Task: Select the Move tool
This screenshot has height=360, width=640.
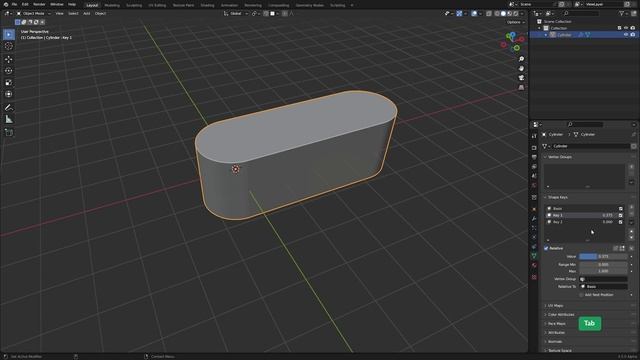Action: tap(9, 59)
